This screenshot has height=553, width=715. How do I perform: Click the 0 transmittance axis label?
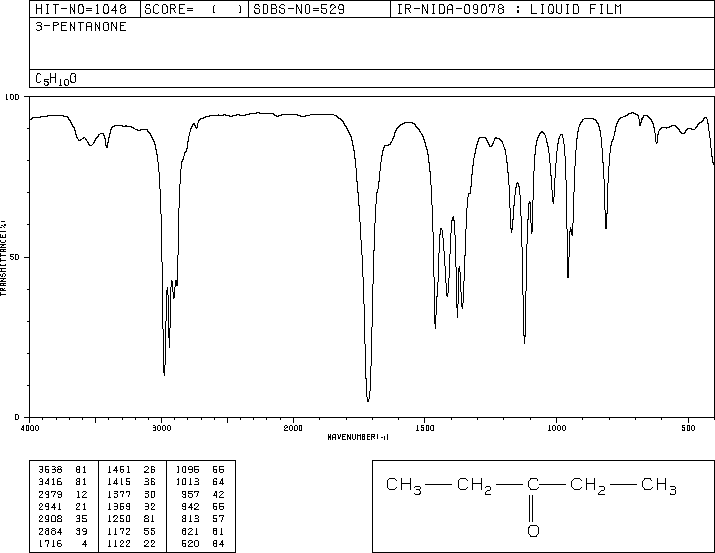click(17, 417)
